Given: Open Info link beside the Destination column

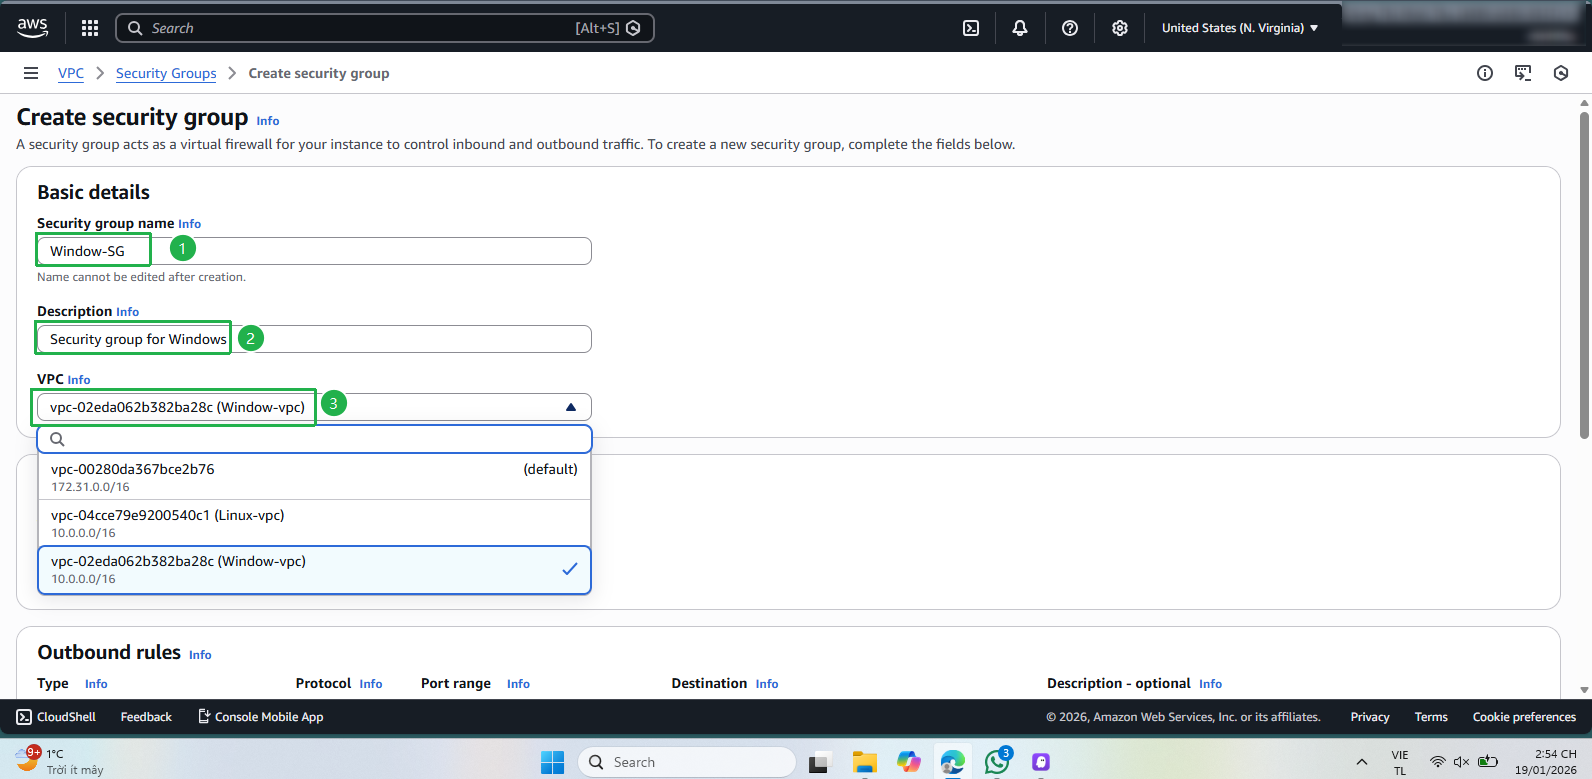Looking at the screenshot, I should (767, 684).
